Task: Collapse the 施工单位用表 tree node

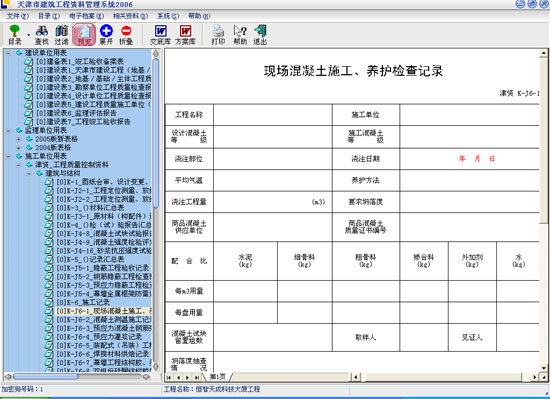Action: 8,156
